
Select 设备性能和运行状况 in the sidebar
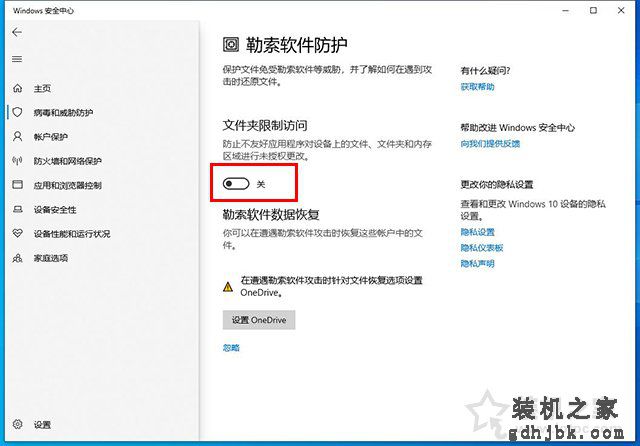pos(72,234)
